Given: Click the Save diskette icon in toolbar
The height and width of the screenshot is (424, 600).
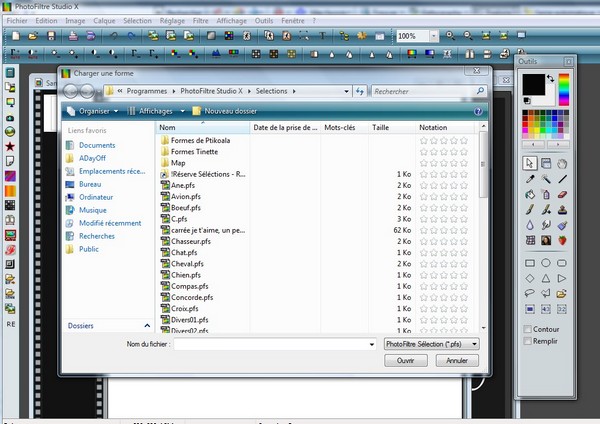Looking at the screenshot, I should (x=51, y=36).
